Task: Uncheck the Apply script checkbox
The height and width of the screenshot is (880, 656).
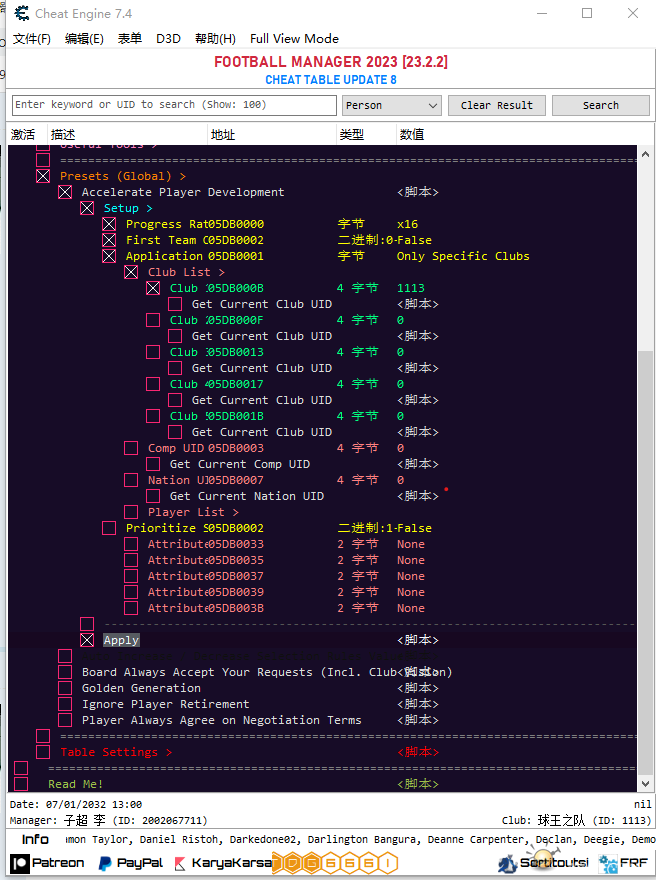Action: point(87,640)
